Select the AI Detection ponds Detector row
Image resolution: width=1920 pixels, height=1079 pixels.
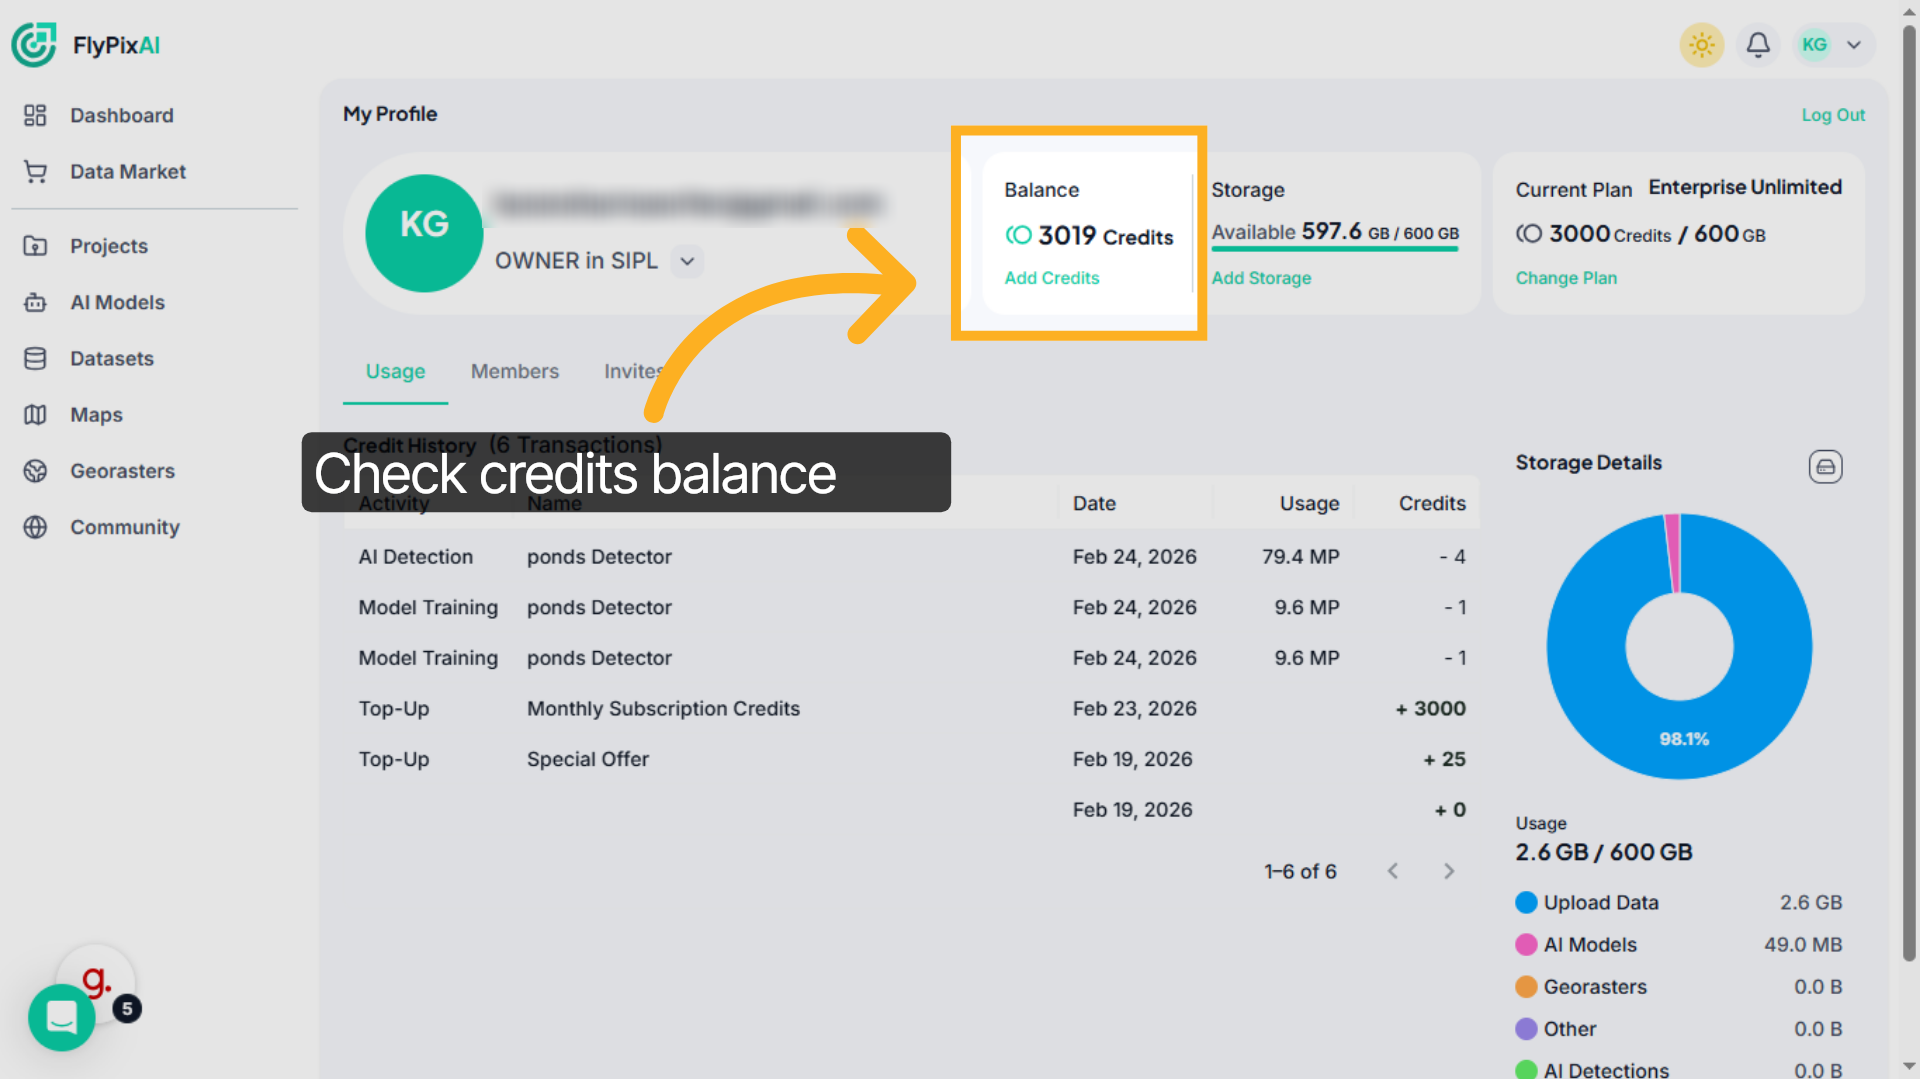coord(911,557)
